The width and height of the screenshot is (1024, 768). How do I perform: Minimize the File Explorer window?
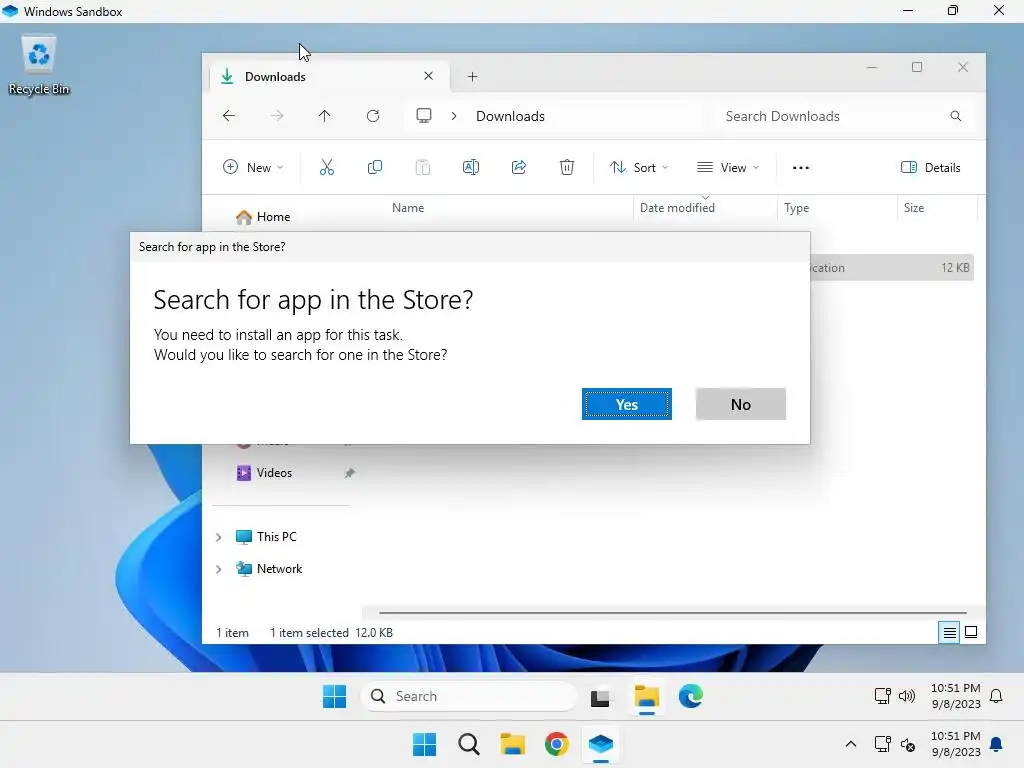pos(872,67)
